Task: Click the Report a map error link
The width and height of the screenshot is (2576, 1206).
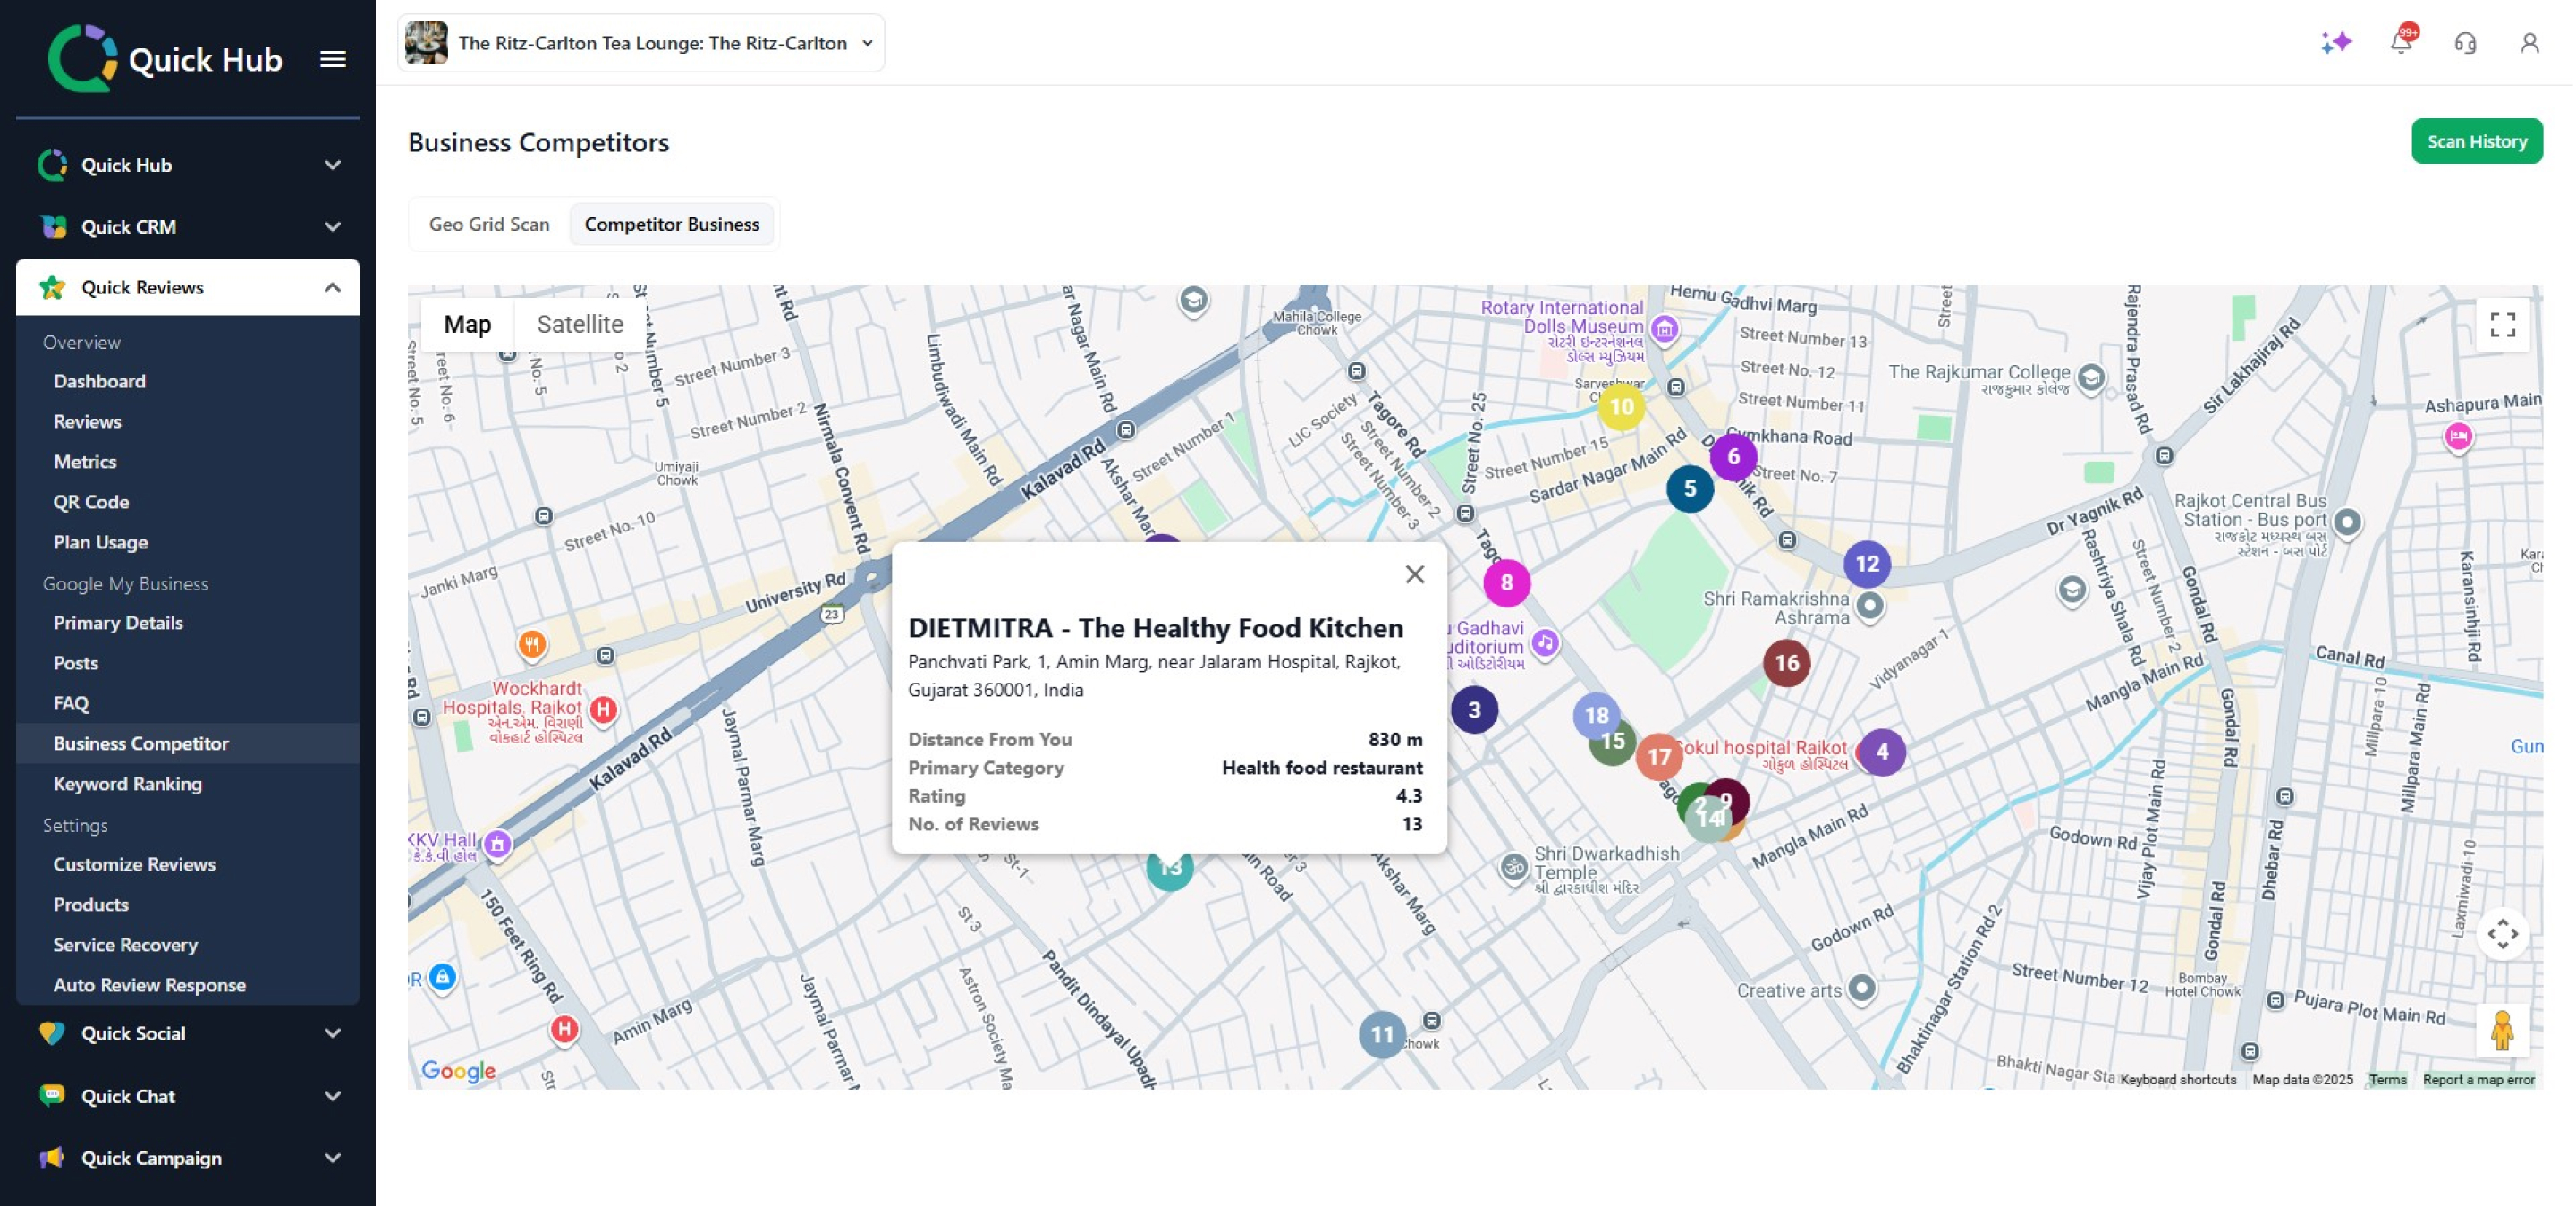Action: pos(2478,1079)
